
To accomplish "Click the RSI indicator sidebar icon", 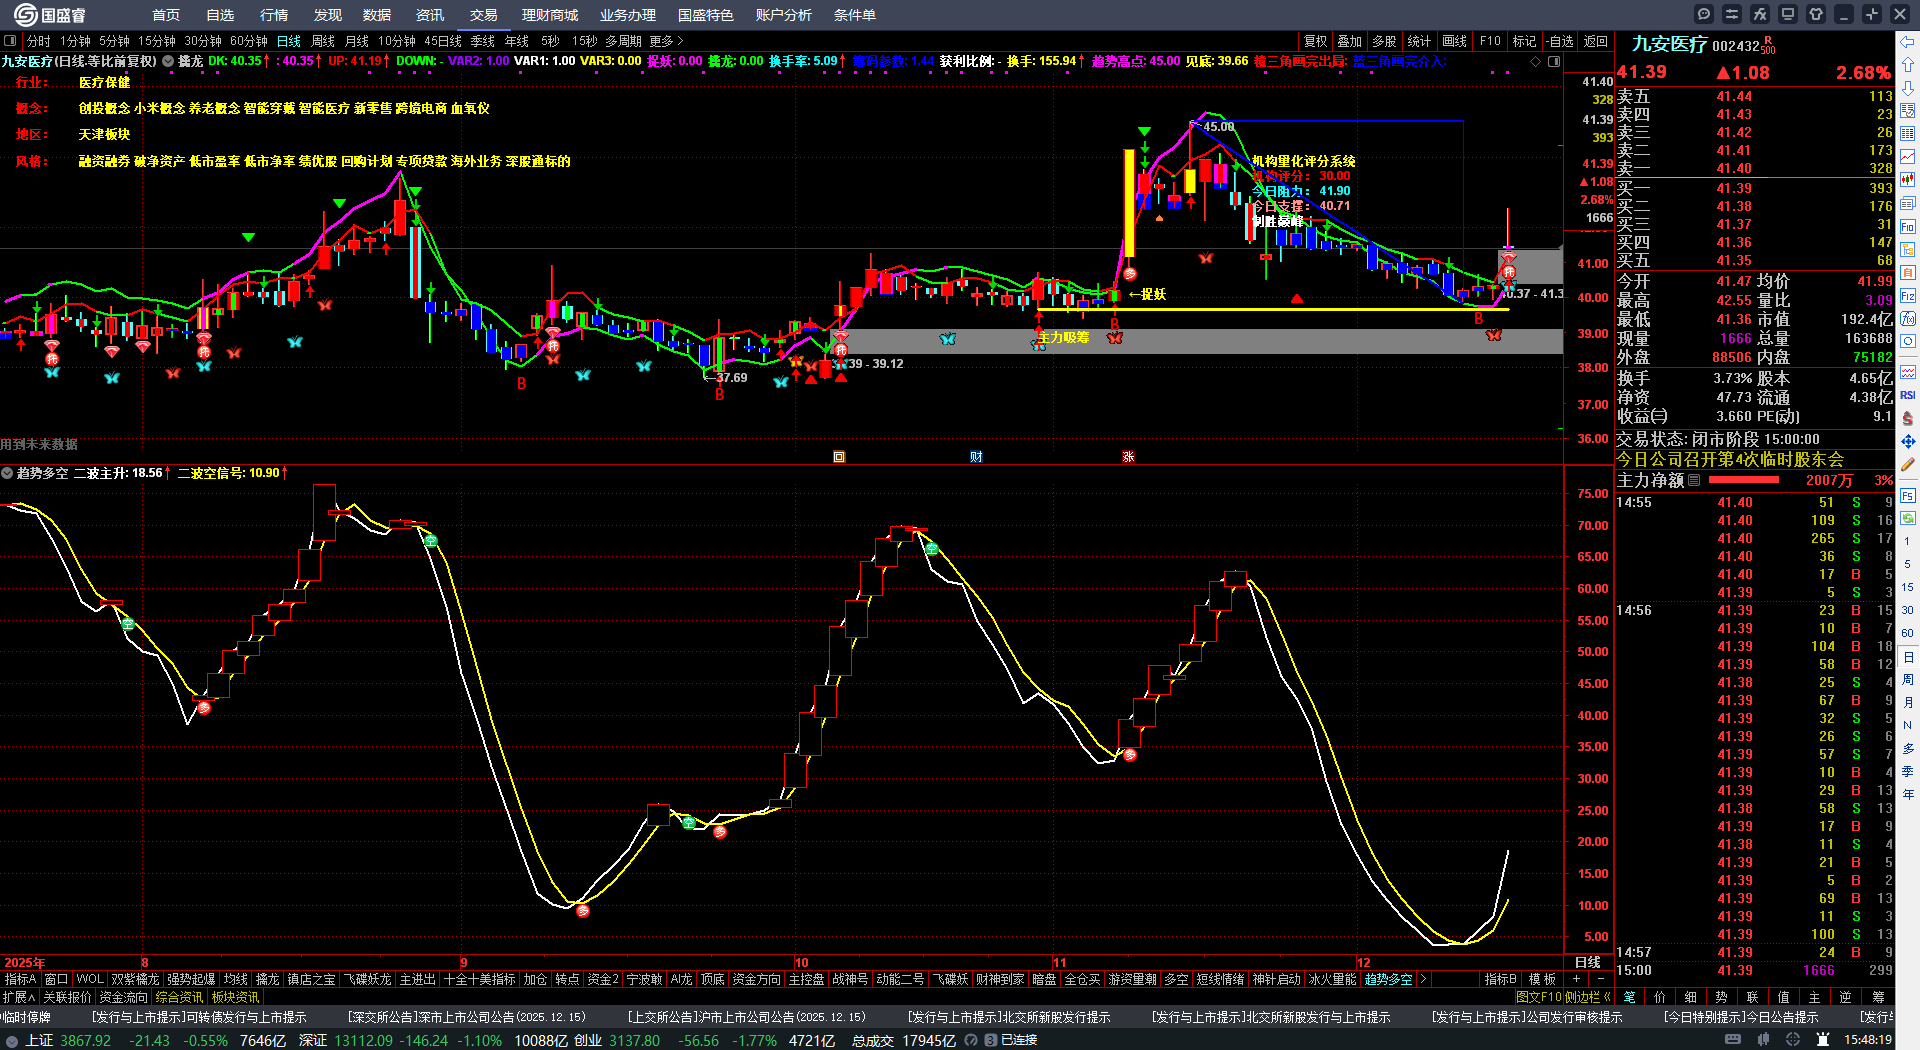I will pyautogui.click(x=1908, y=396).
